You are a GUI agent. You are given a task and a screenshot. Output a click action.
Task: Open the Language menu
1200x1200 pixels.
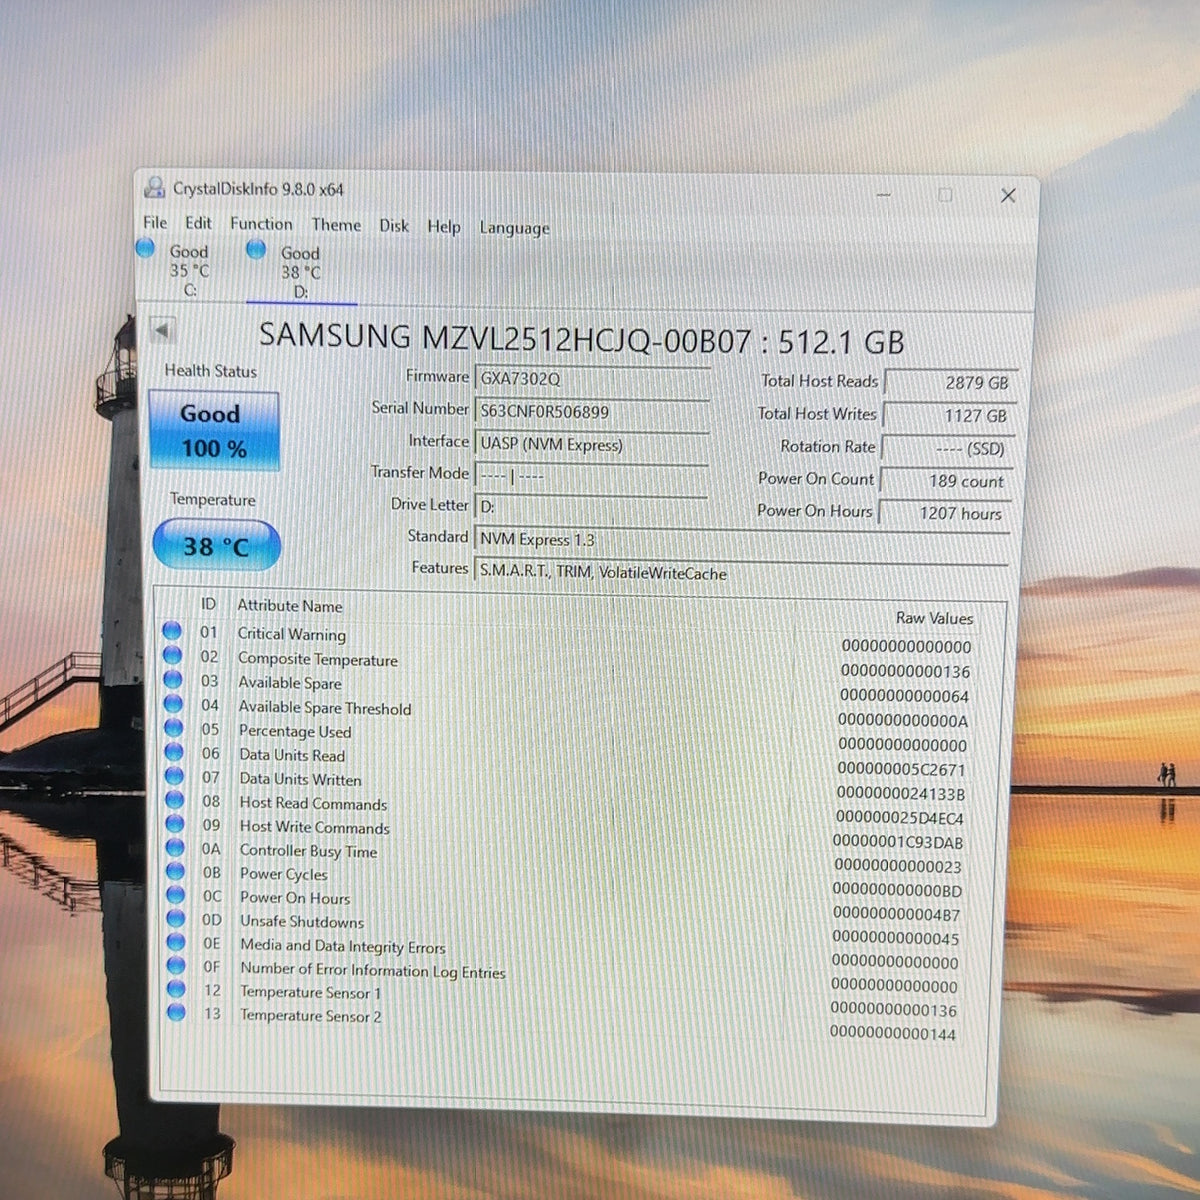[x=514, y=228]
